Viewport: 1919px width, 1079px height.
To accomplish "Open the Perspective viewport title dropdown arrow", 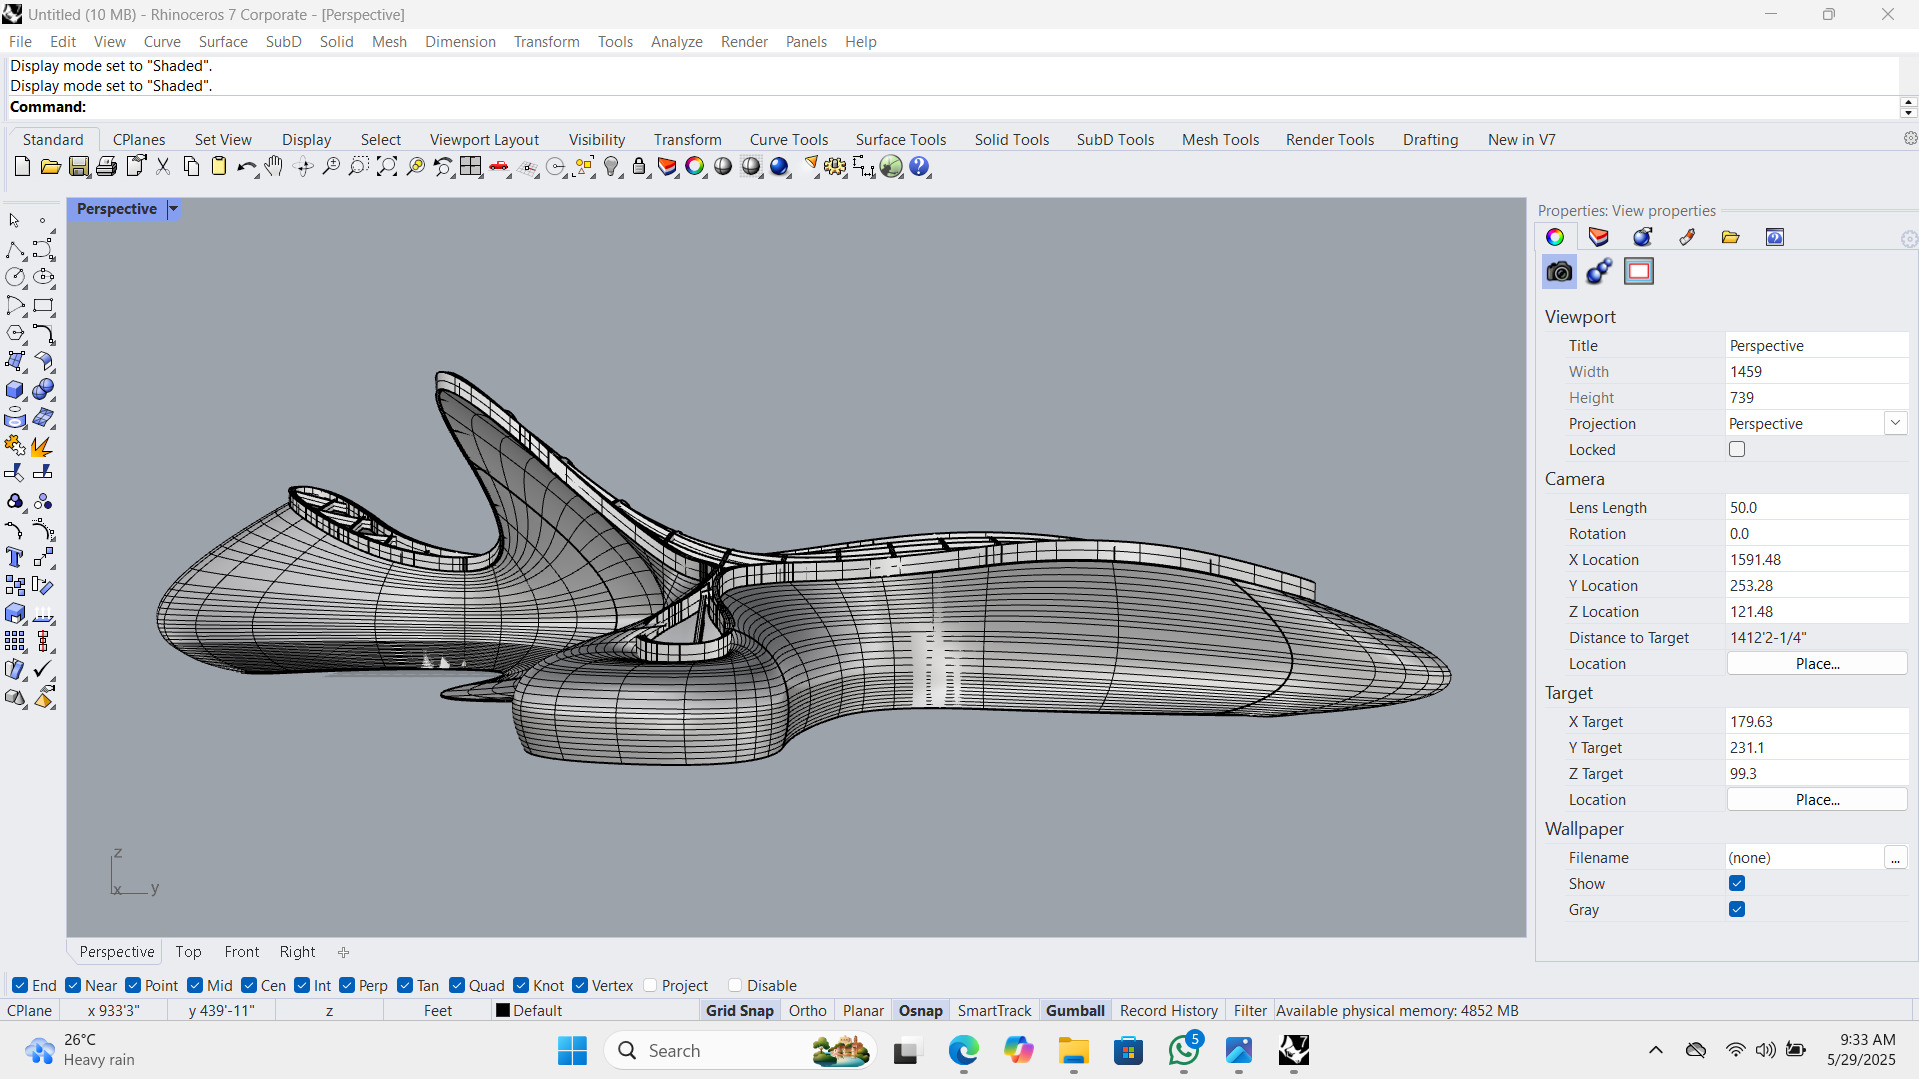I will [173, 209].
